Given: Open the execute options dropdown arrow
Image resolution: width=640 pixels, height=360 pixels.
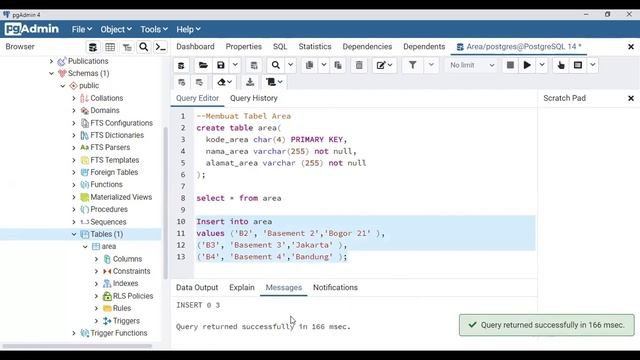Looking at the screenshot, I should pos(542,65).
